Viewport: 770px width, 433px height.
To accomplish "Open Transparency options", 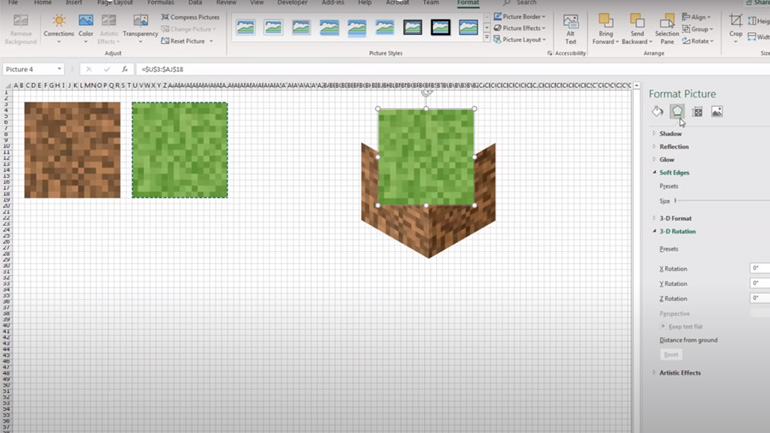I will click(140, 29).
